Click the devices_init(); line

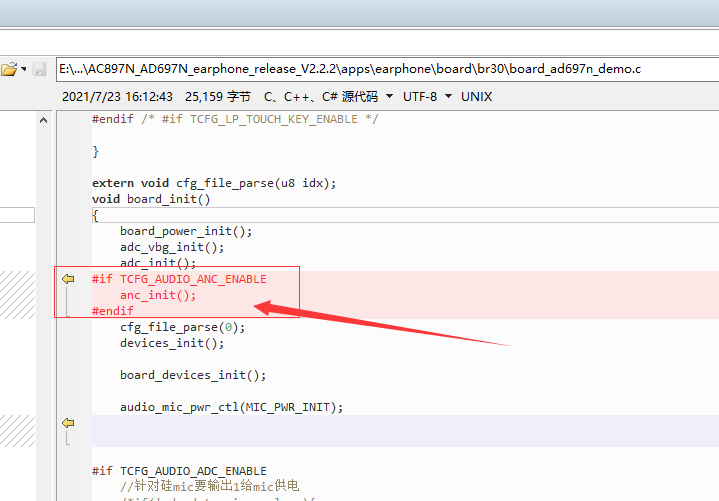click(x=172, y=343)
